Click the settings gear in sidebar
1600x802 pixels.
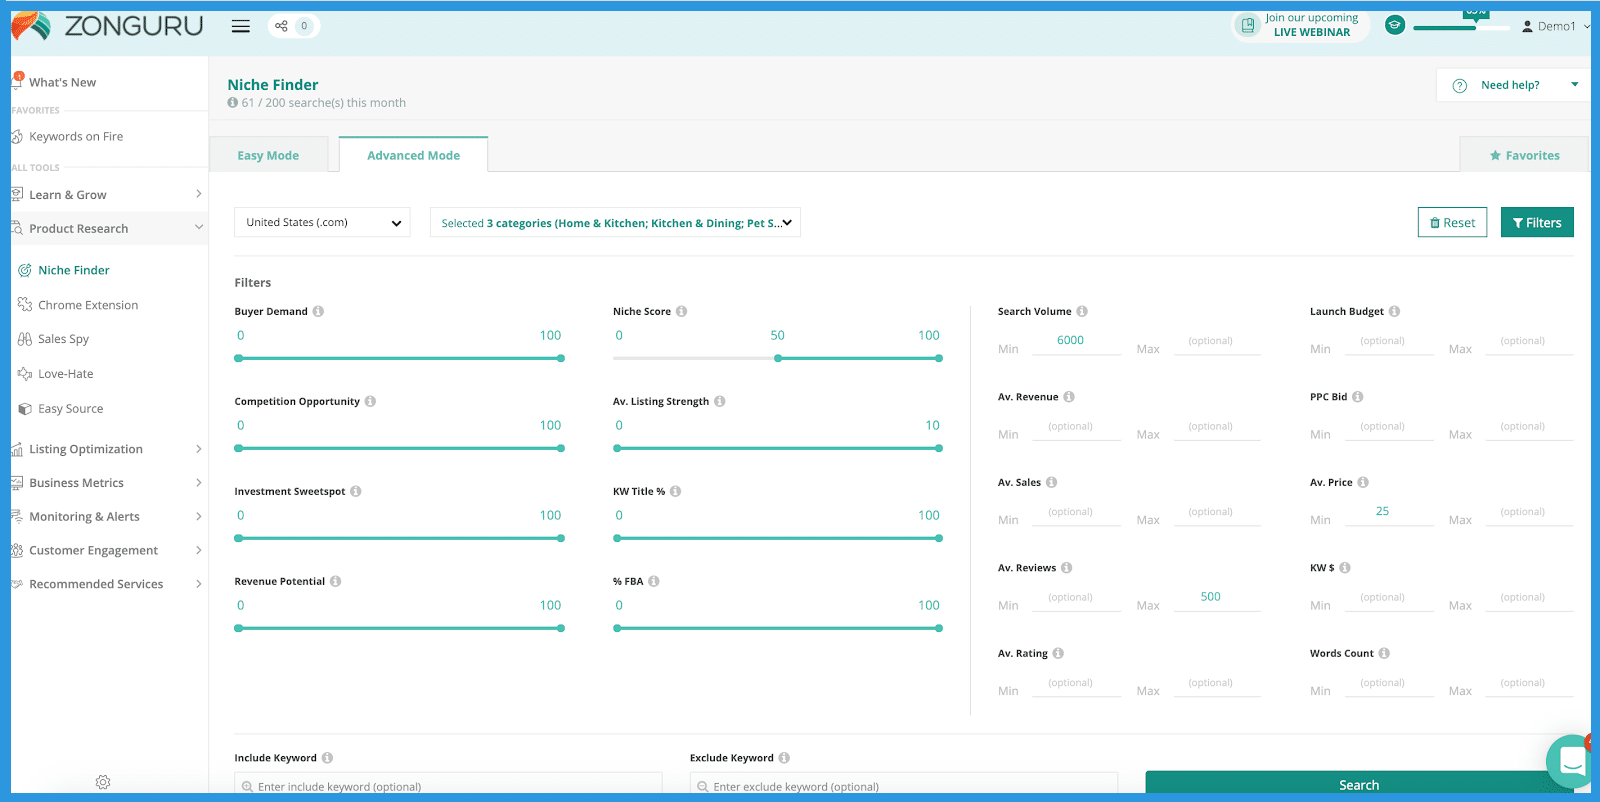[103, 782]
